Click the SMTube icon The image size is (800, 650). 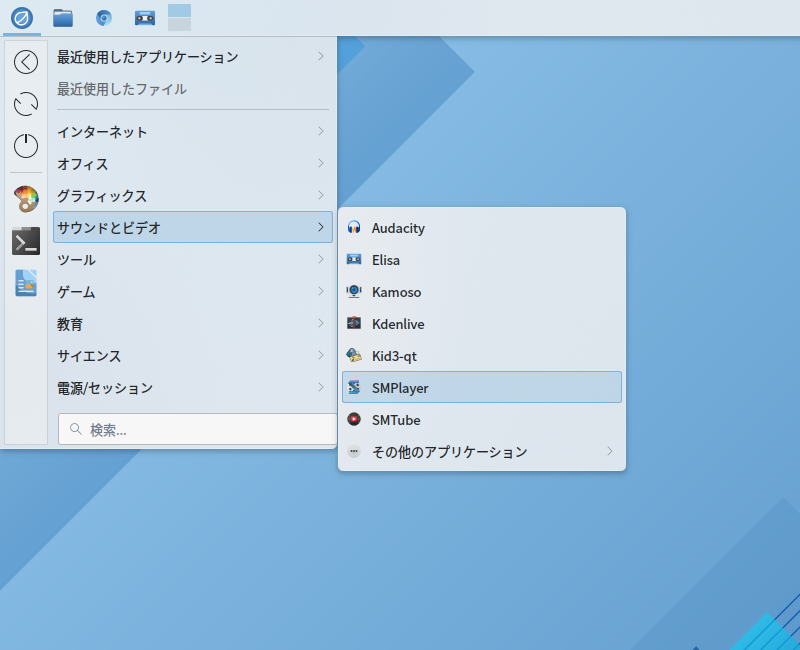point(354,419)
